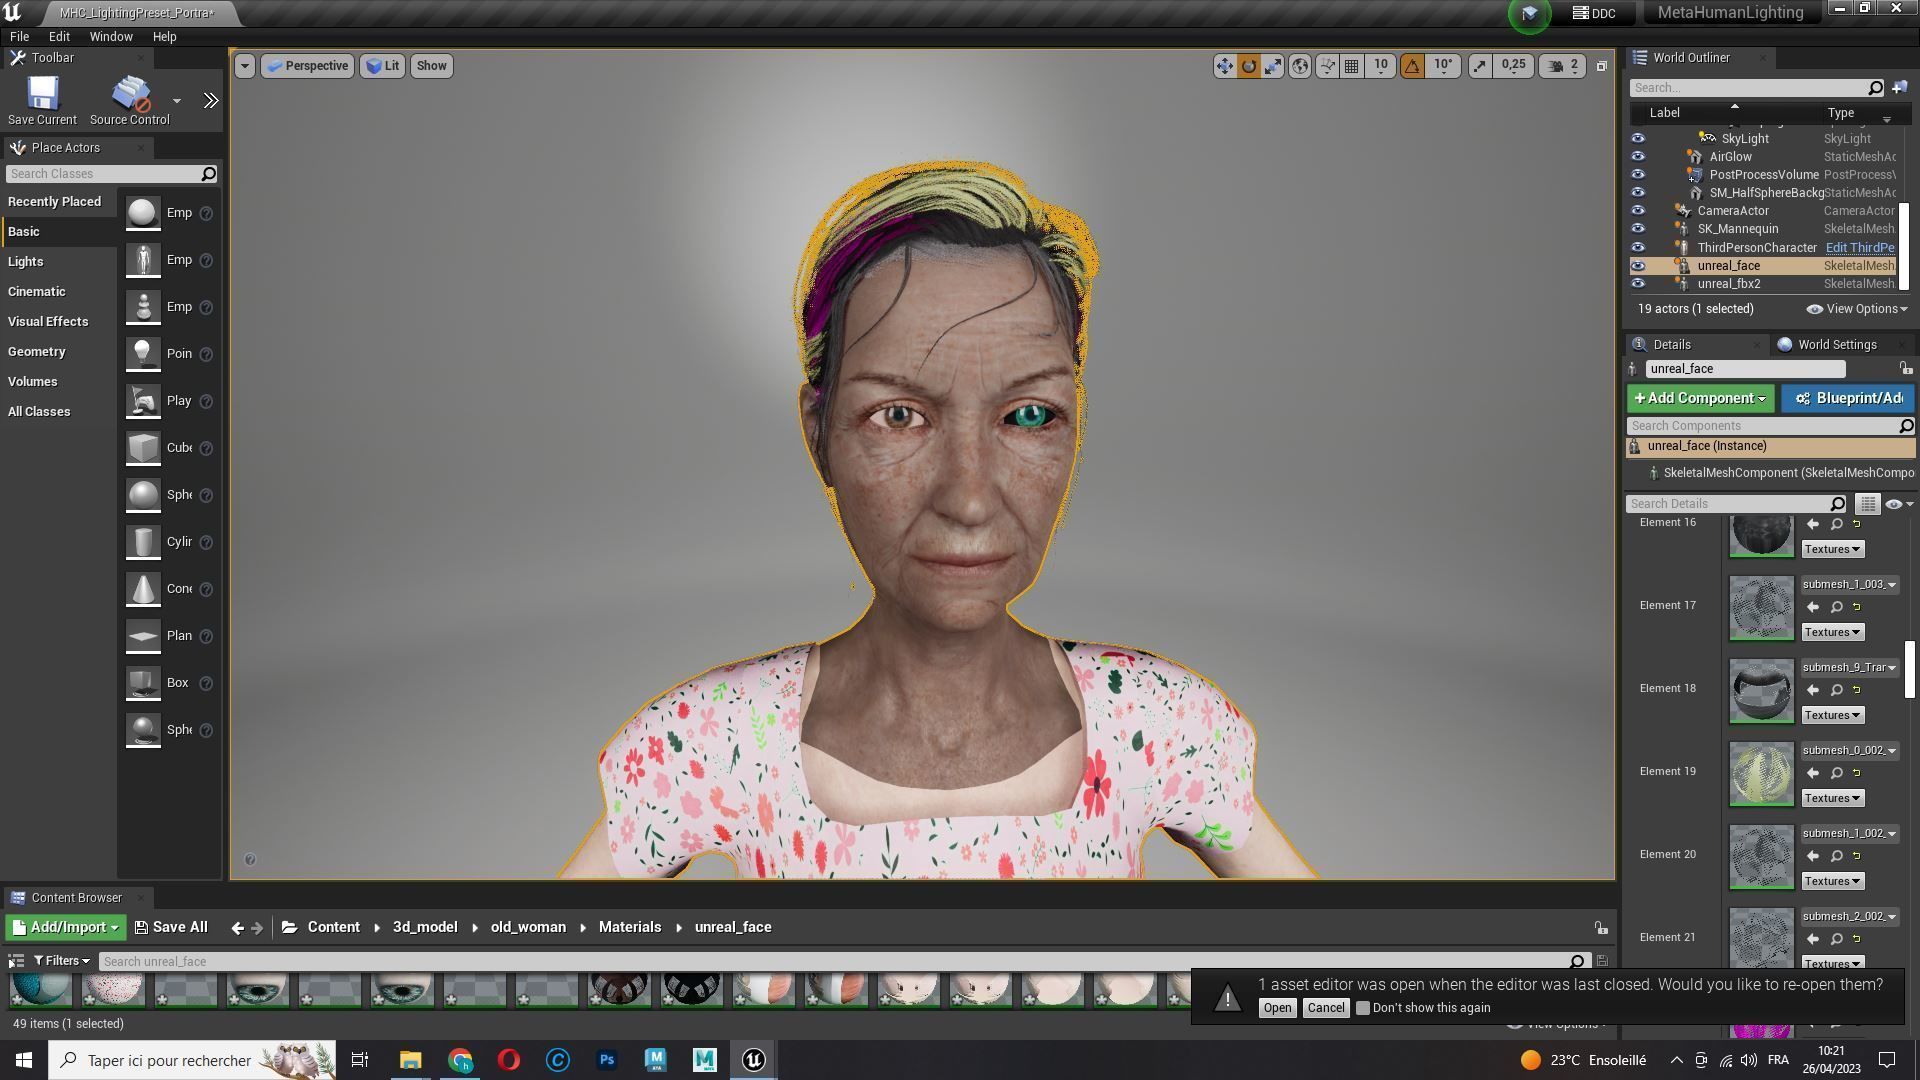Screen dimensions: 1920x1080
Task: Toggle scale snapping arrow icon
Action: (1479, 66)
